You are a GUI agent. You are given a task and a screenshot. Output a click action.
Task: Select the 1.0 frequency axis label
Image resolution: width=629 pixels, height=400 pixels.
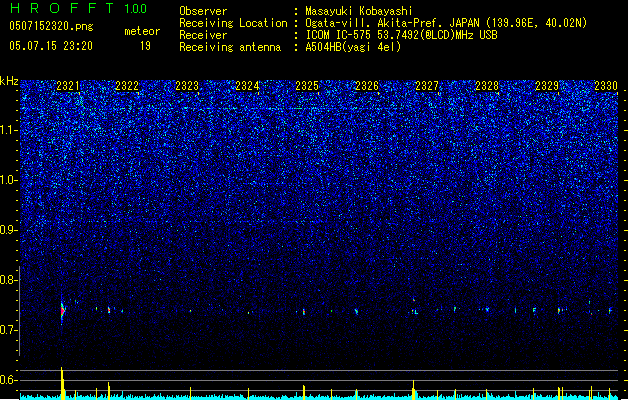(x=9, y=180)
